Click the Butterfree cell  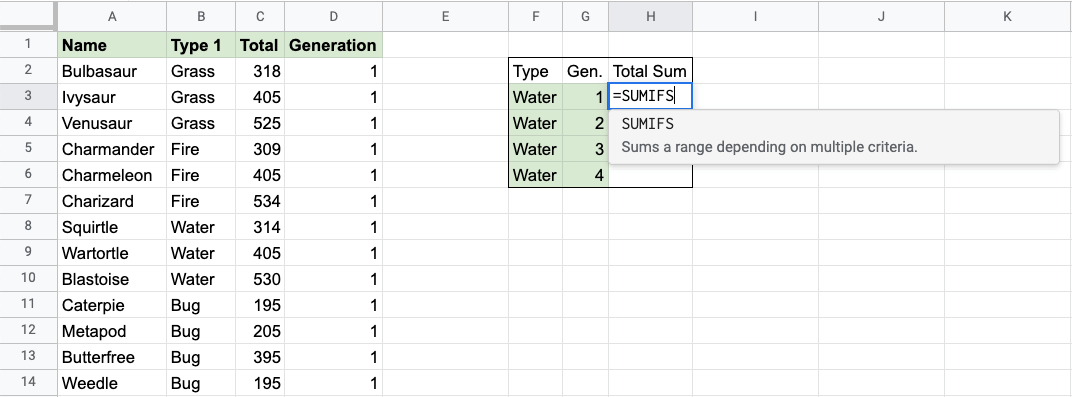pyautogui.click(x=112, y=357)
